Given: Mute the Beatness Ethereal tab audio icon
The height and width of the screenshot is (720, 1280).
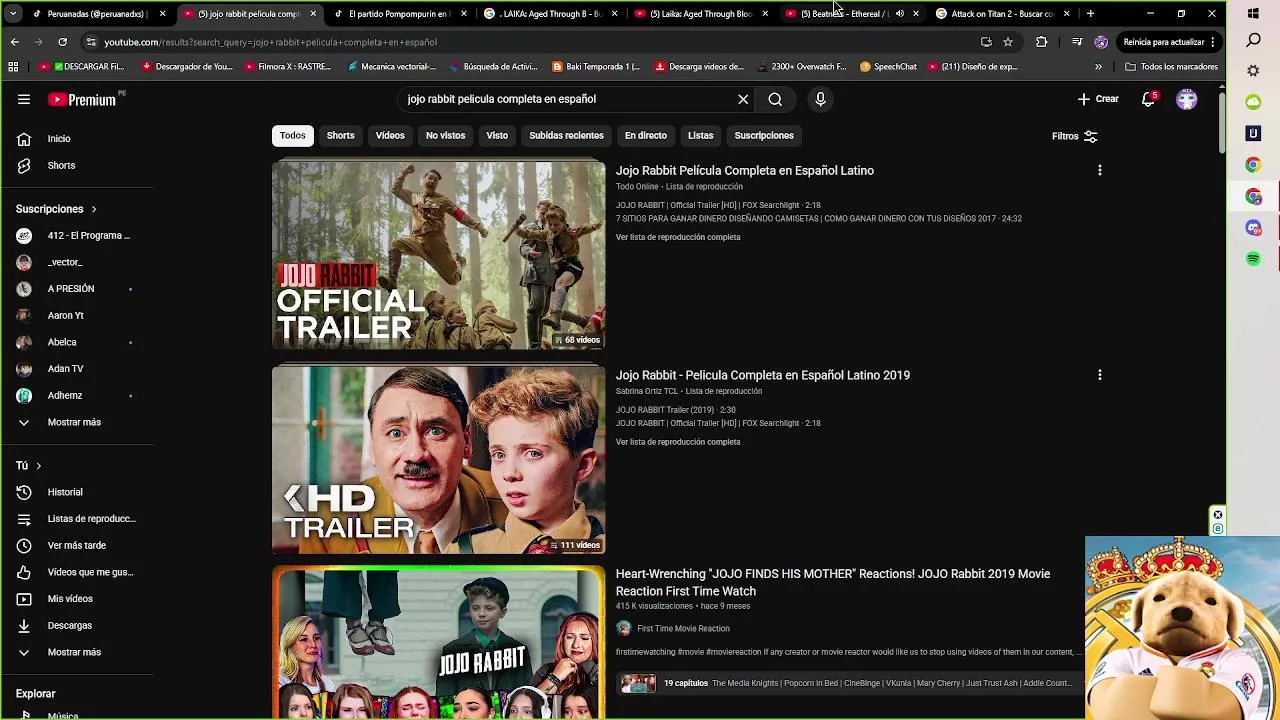Looking at the screenshot, I should 899,14.
